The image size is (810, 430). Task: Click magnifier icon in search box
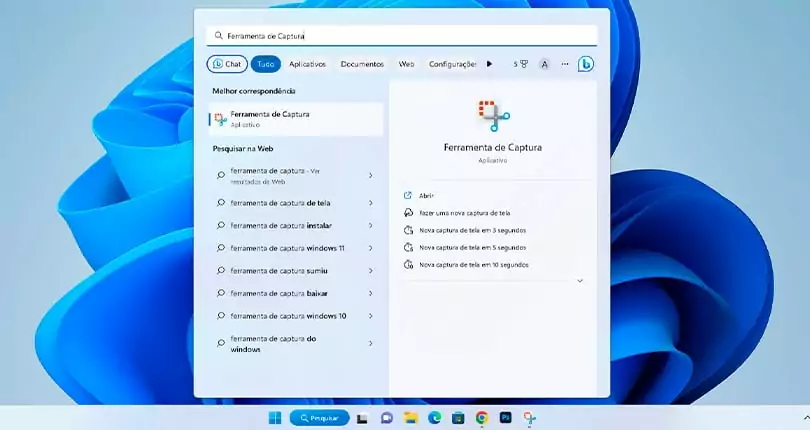218,36
